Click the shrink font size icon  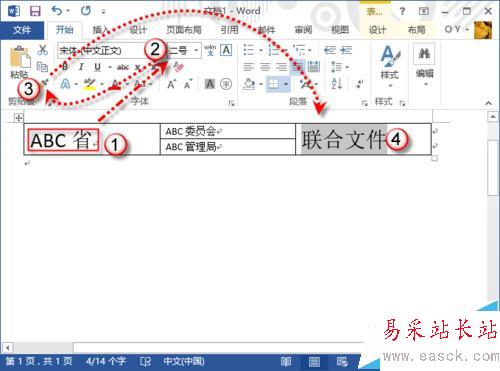tap(188, 84)
